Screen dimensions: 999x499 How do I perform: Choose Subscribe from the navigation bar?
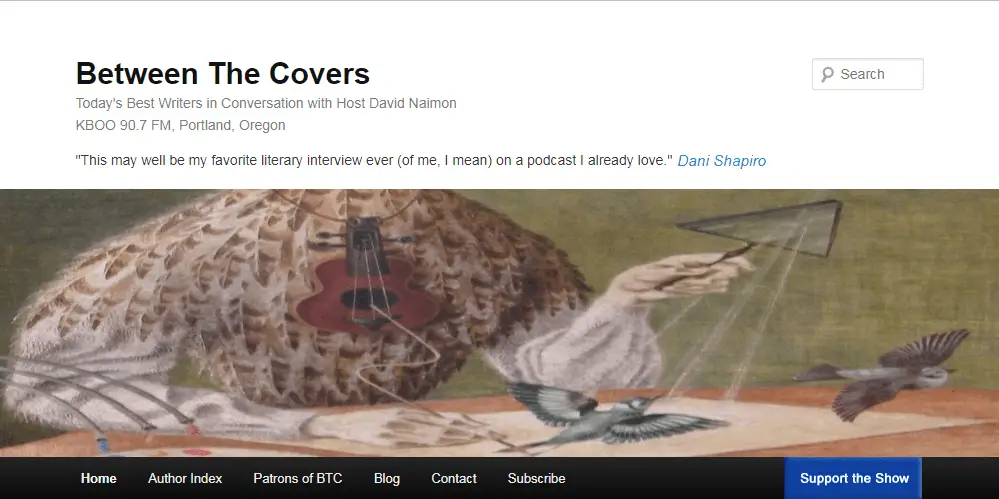coord(536,478)
